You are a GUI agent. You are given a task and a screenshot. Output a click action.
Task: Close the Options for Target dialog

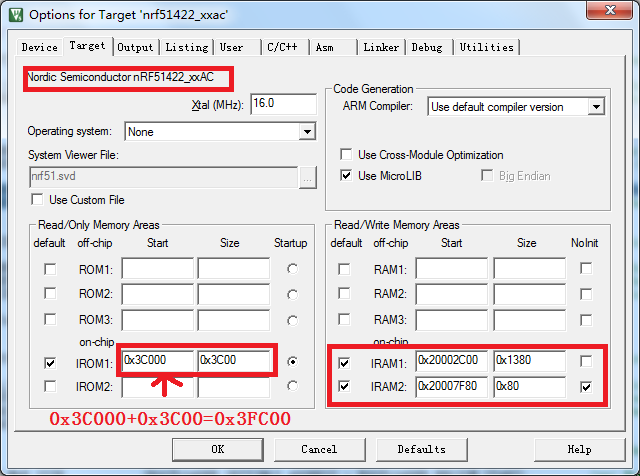pyautogui.click(x=610, y=10)
